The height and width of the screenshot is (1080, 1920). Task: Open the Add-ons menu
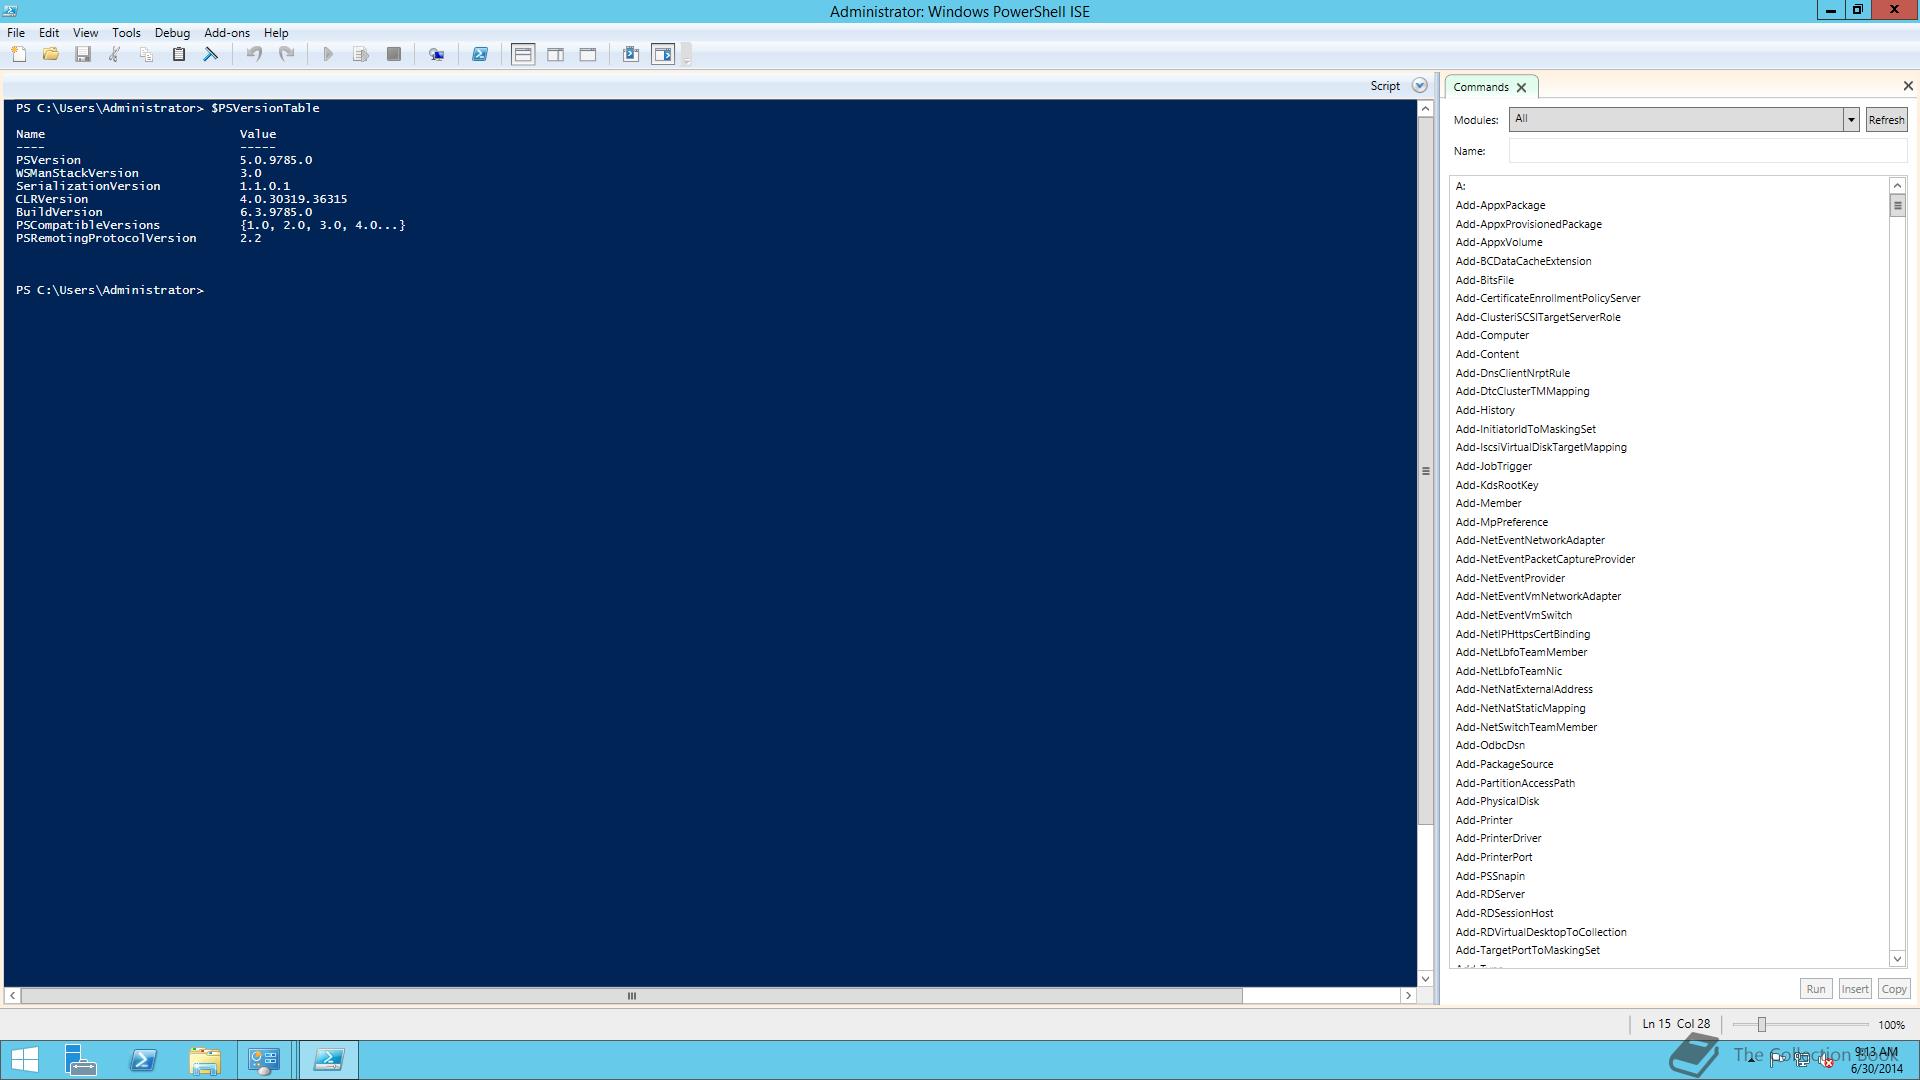point(227,33)
